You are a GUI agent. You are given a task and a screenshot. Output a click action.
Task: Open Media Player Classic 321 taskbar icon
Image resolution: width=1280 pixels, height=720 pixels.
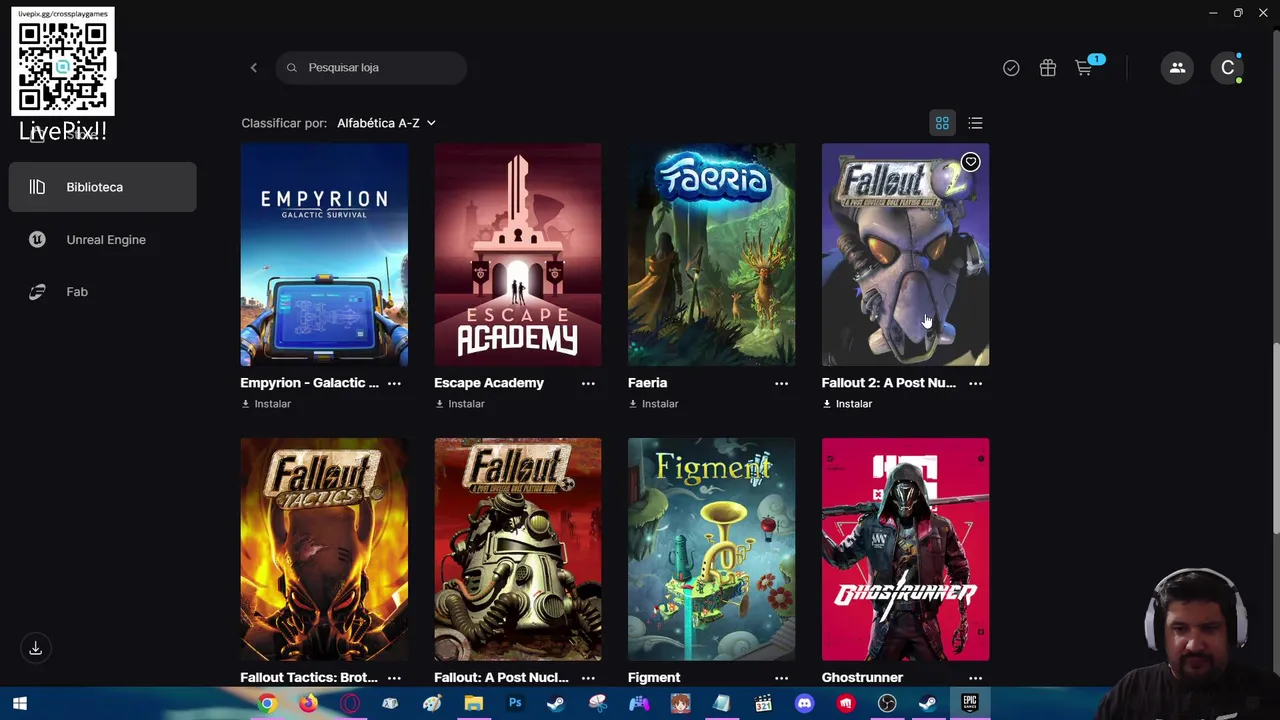pos(763,704)
